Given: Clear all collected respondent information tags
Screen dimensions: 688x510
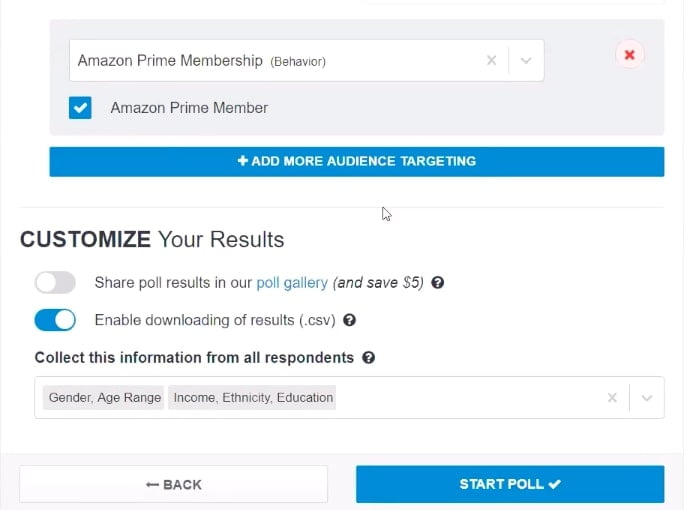Looking at the screenshot, I should (612, 398).
